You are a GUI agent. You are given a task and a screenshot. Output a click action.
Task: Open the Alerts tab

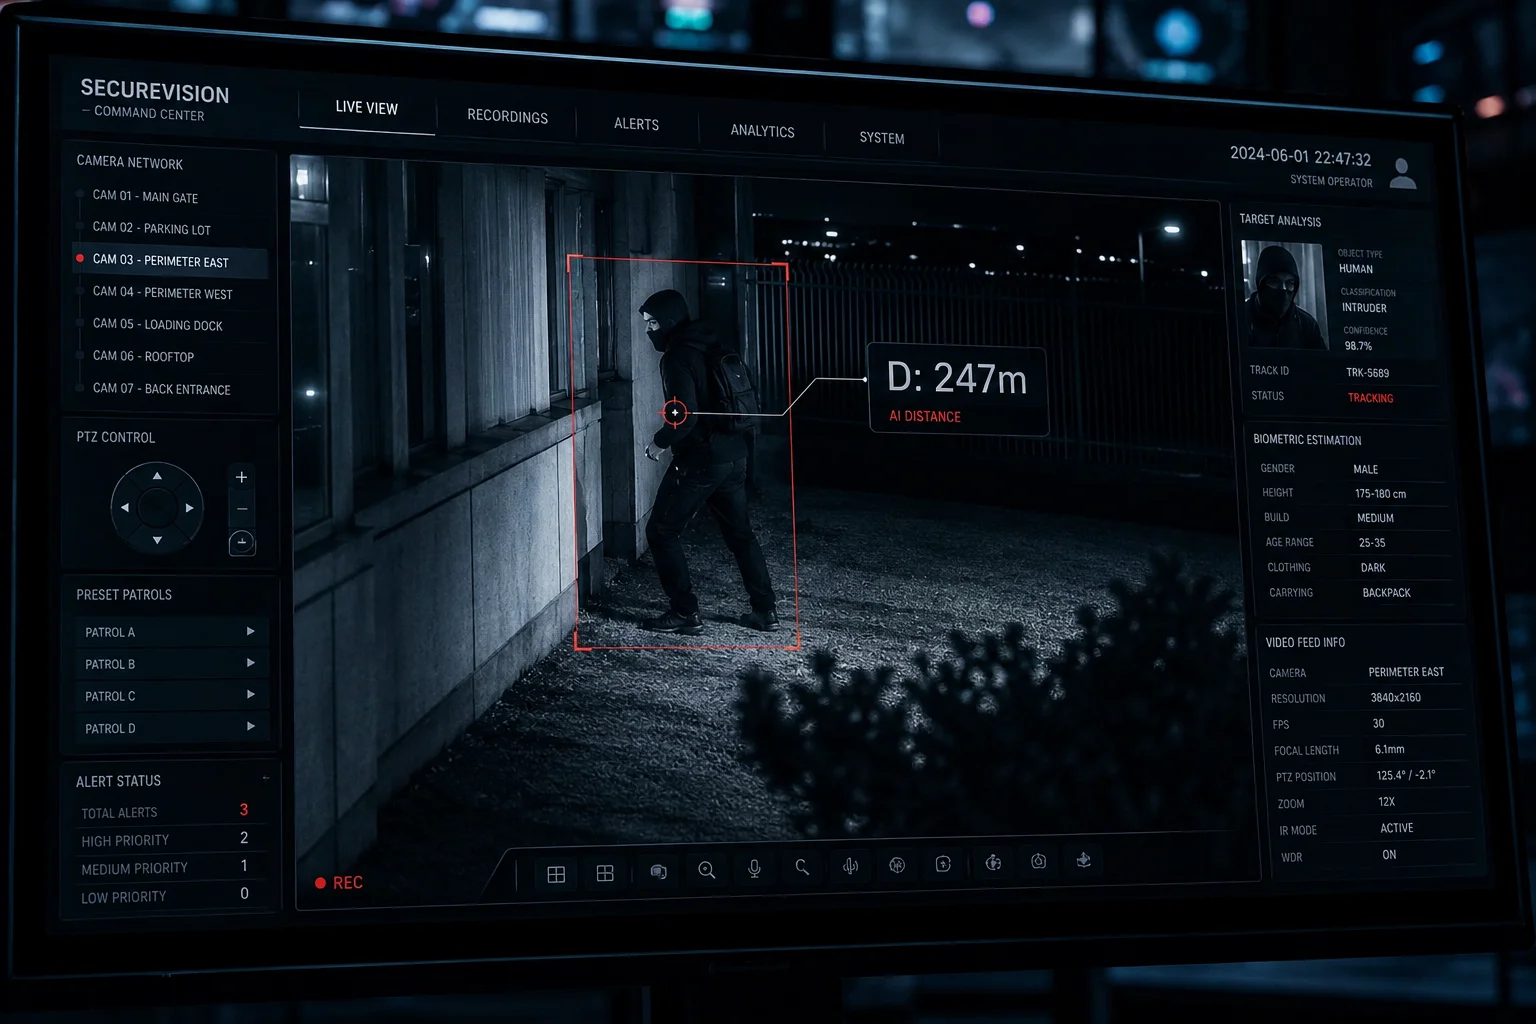[x=636, y=124]
